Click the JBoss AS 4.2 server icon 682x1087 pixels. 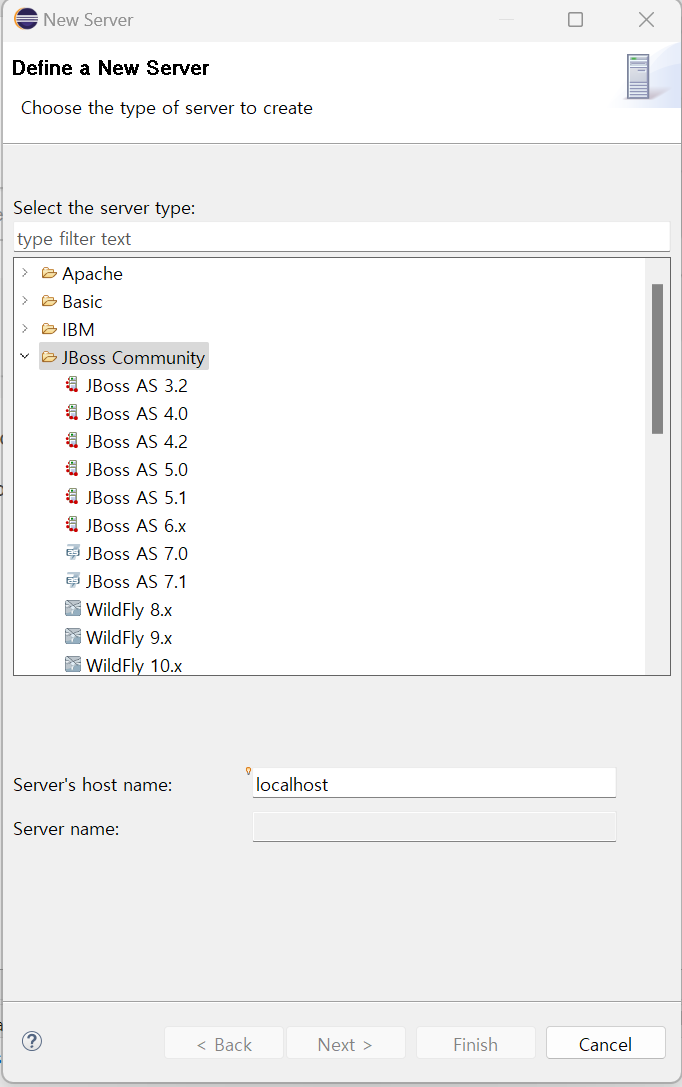[72, 441]
